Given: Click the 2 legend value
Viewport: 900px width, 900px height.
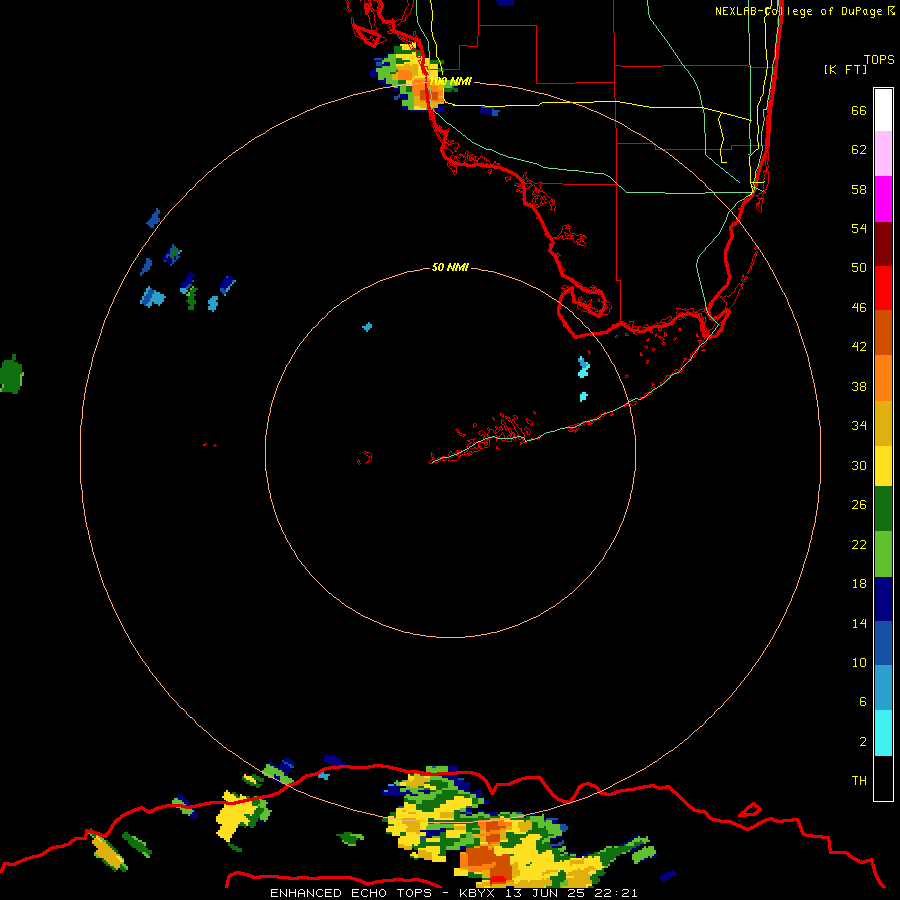Looking at the screenshot, I should coord(862,742).
